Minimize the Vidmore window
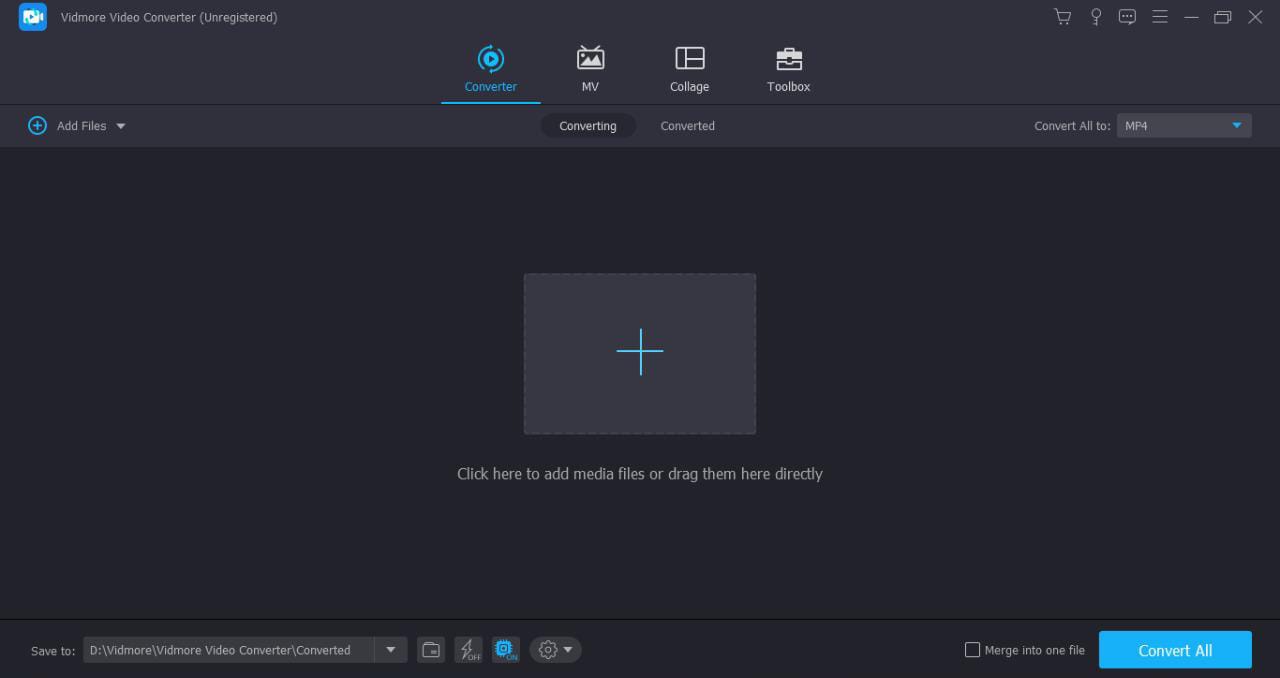The height and width of the screenshot is (678, 1280). [1191, 17]
